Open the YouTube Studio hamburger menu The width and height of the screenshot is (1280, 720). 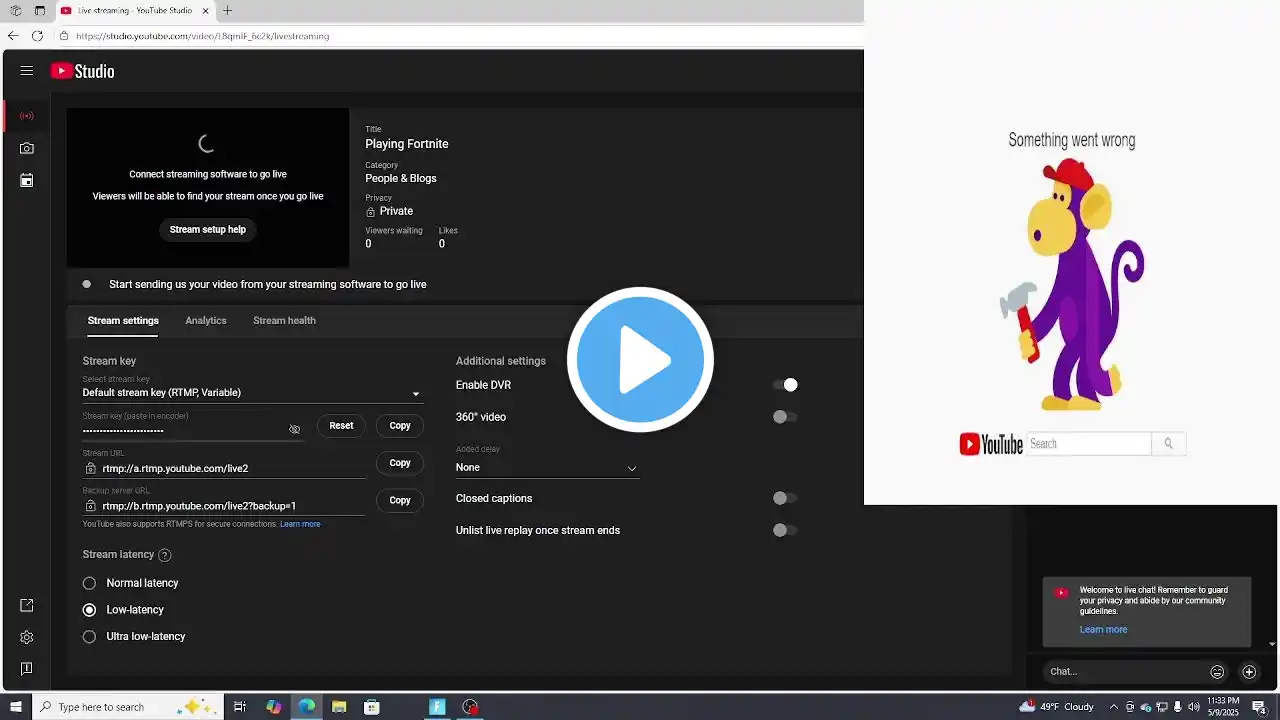(27, 71)
